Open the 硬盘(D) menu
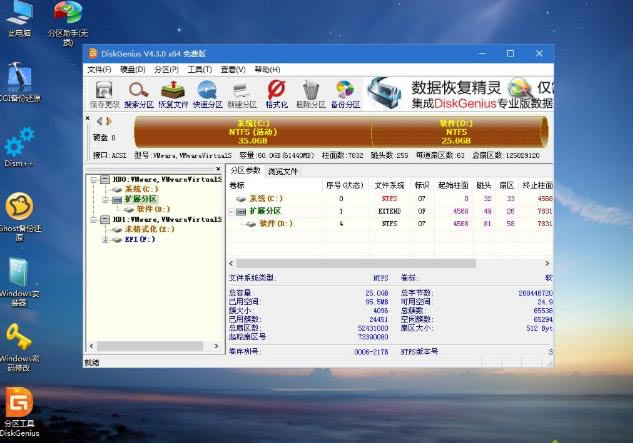Viewport: 633px width, 443px height. pyautogui.click(x=132, y=69)
